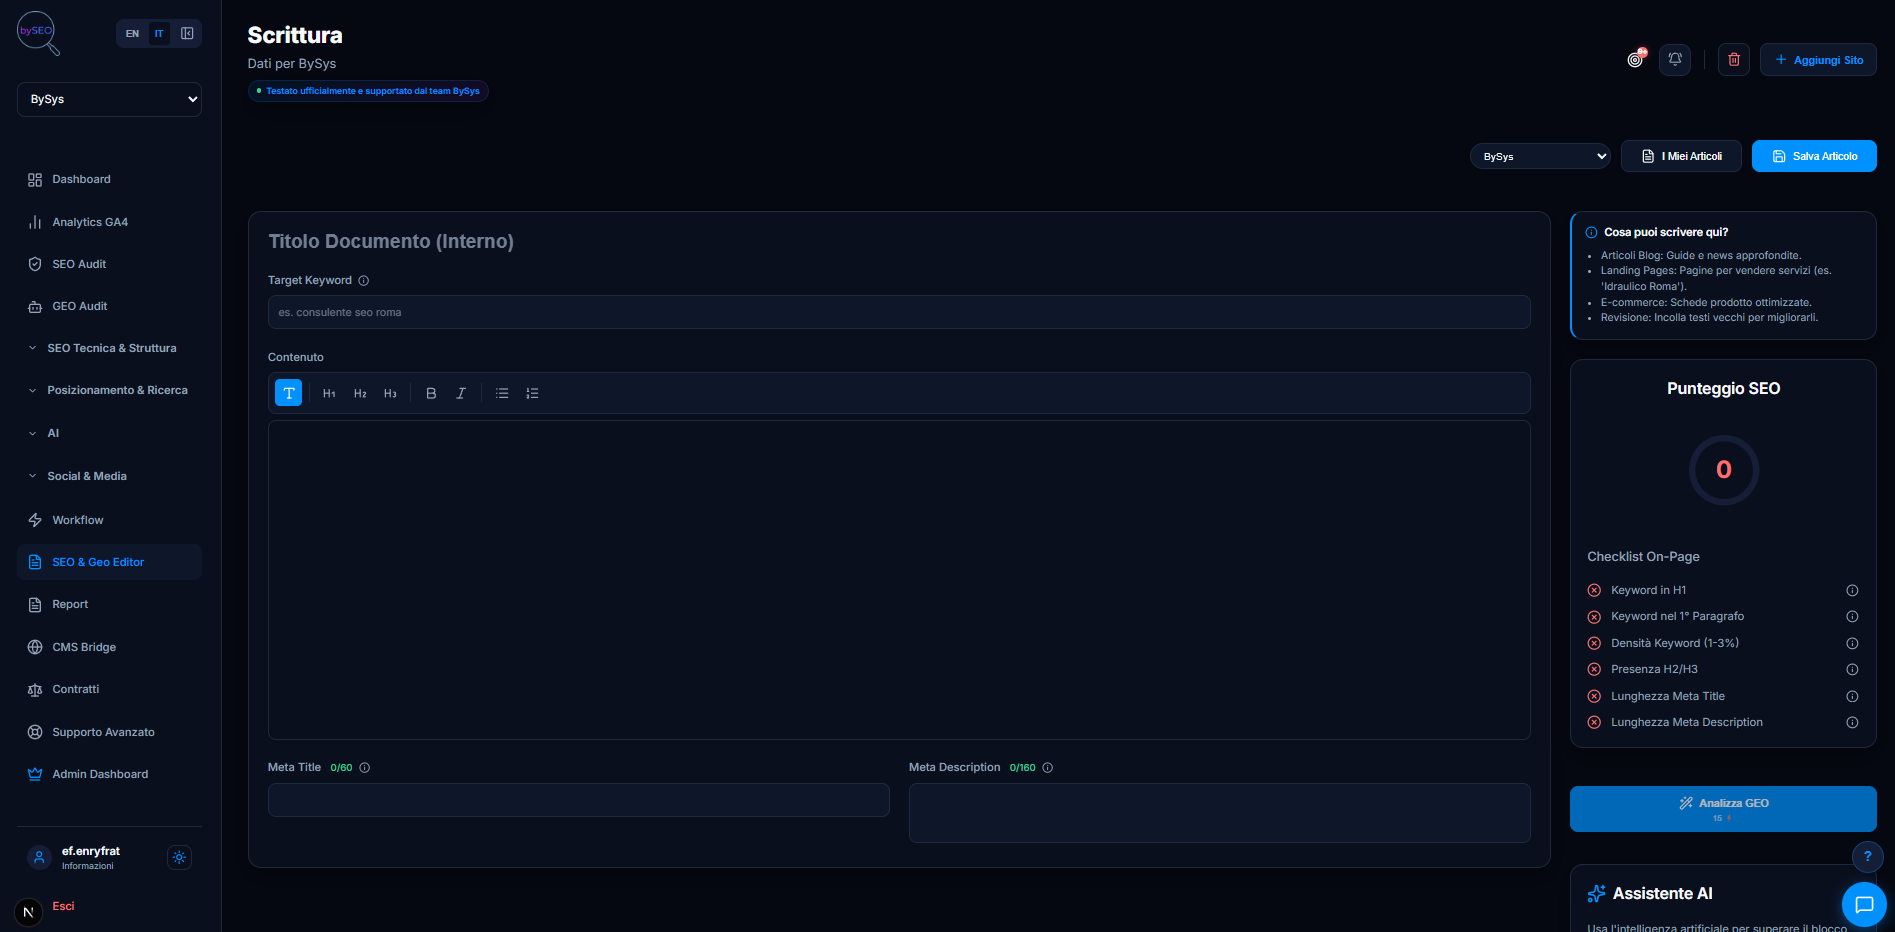Open the BySys site dropdown in sidebar
The width and height of the screenshot is (1895, 932).
click(x=109, y=99)
